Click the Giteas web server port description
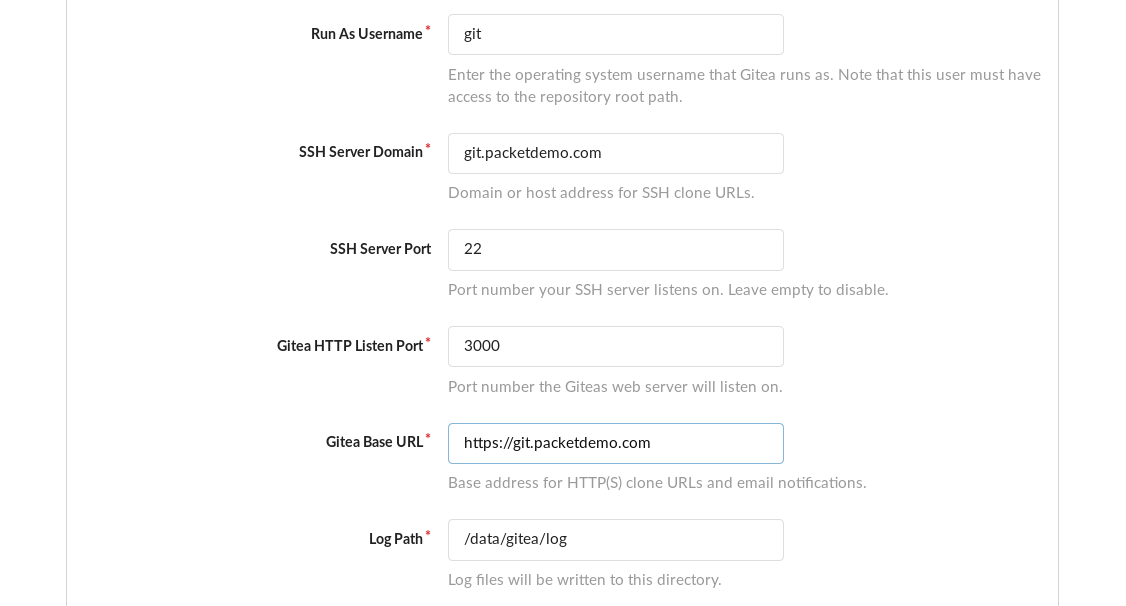 tap(615, 386)
